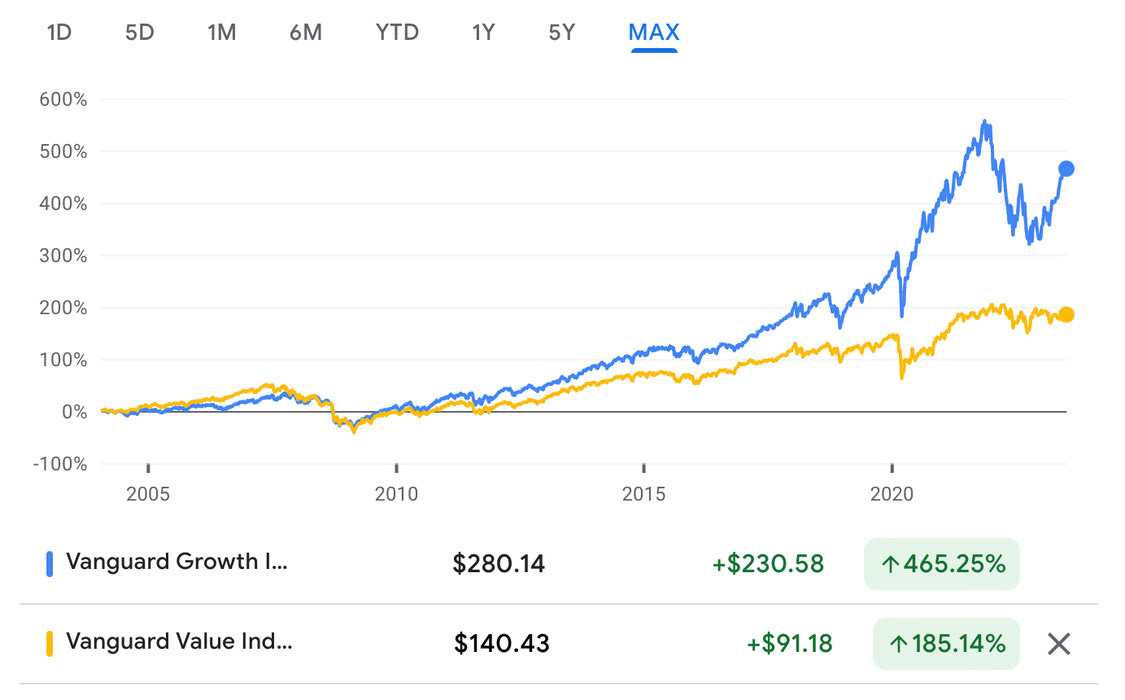
Task: Select the 5D range
Action: click(139, 31)
